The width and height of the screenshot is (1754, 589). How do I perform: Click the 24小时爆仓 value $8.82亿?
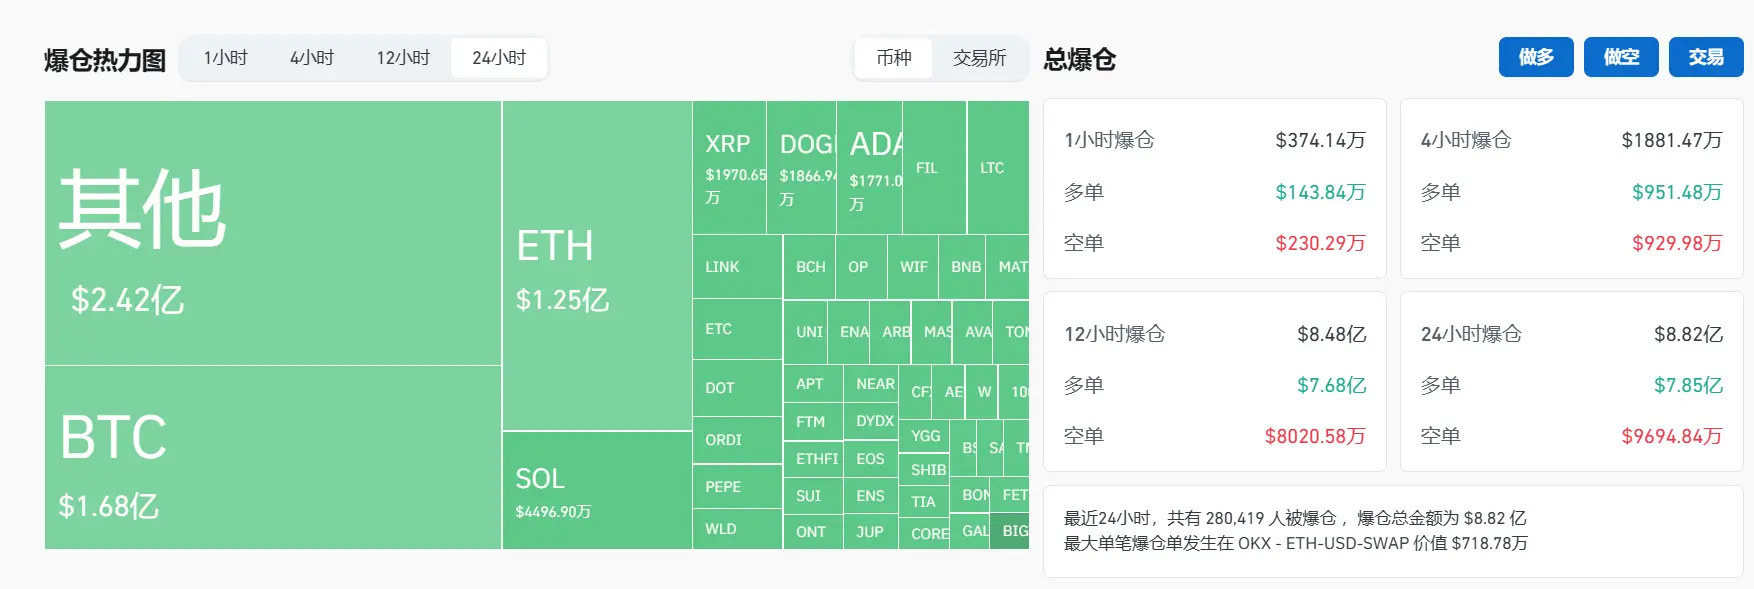[1688, 334]
